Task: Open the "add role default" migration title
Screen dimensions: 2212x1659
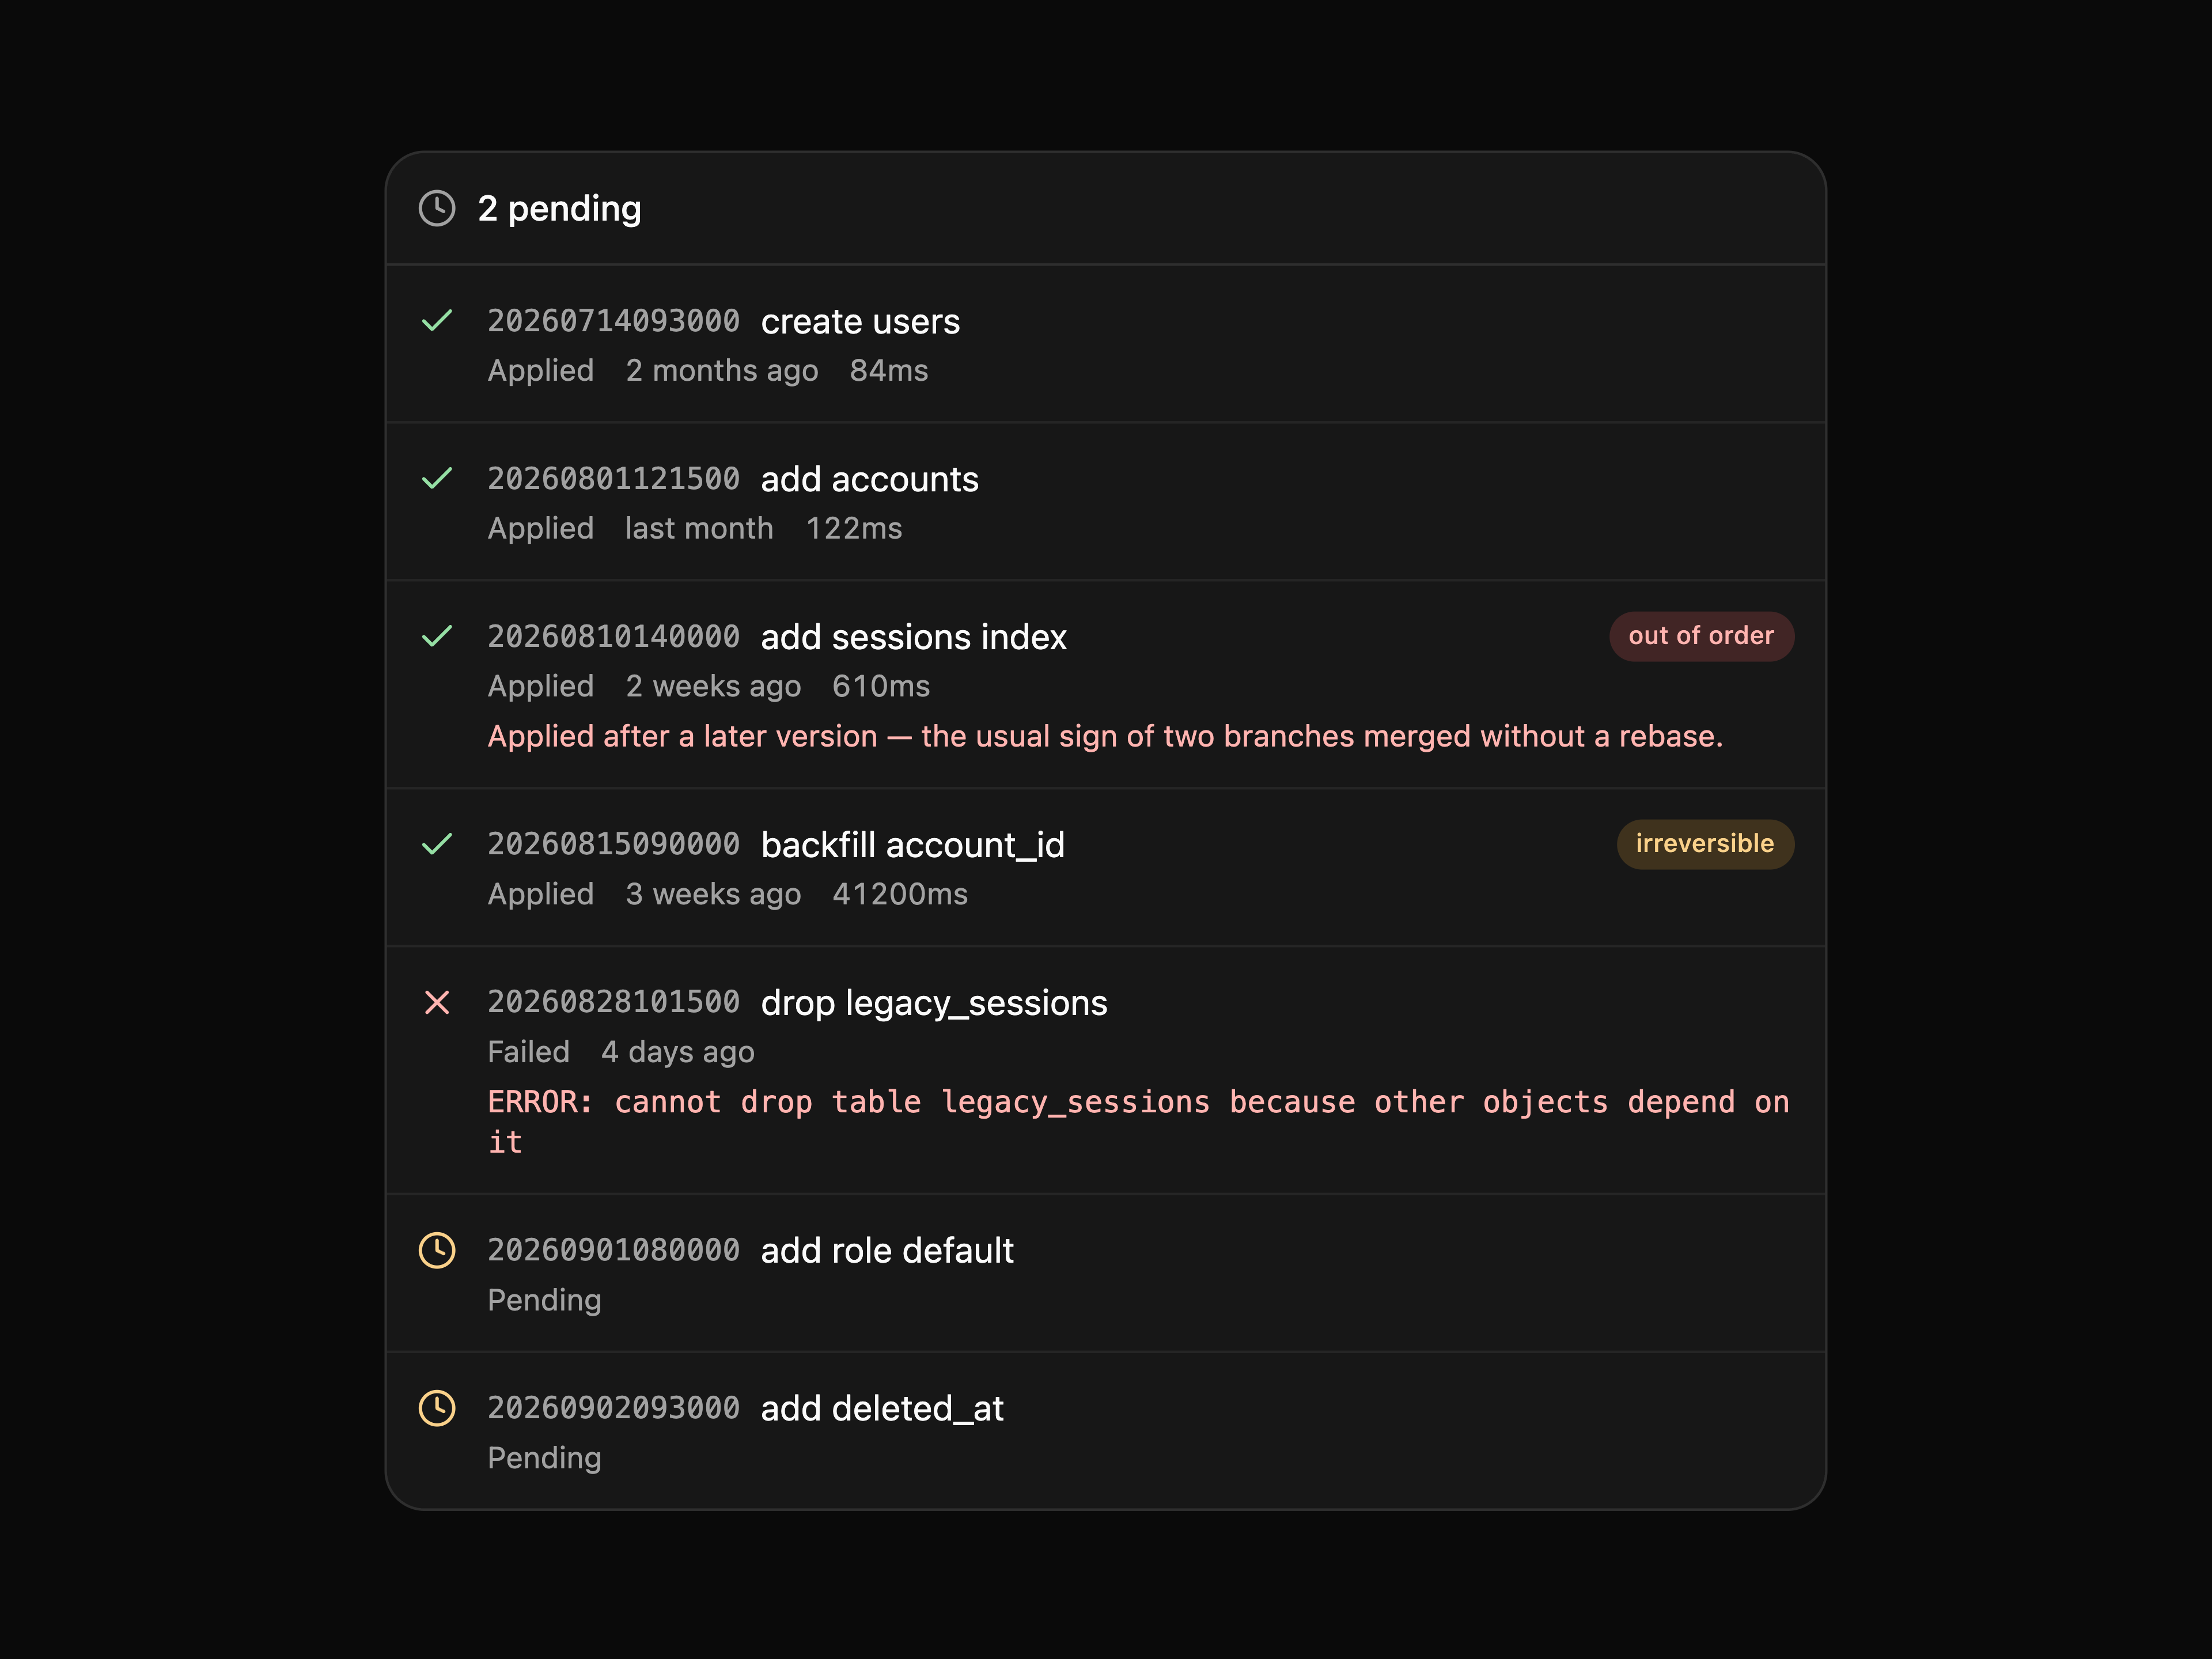Action: tap(887, 1251)
